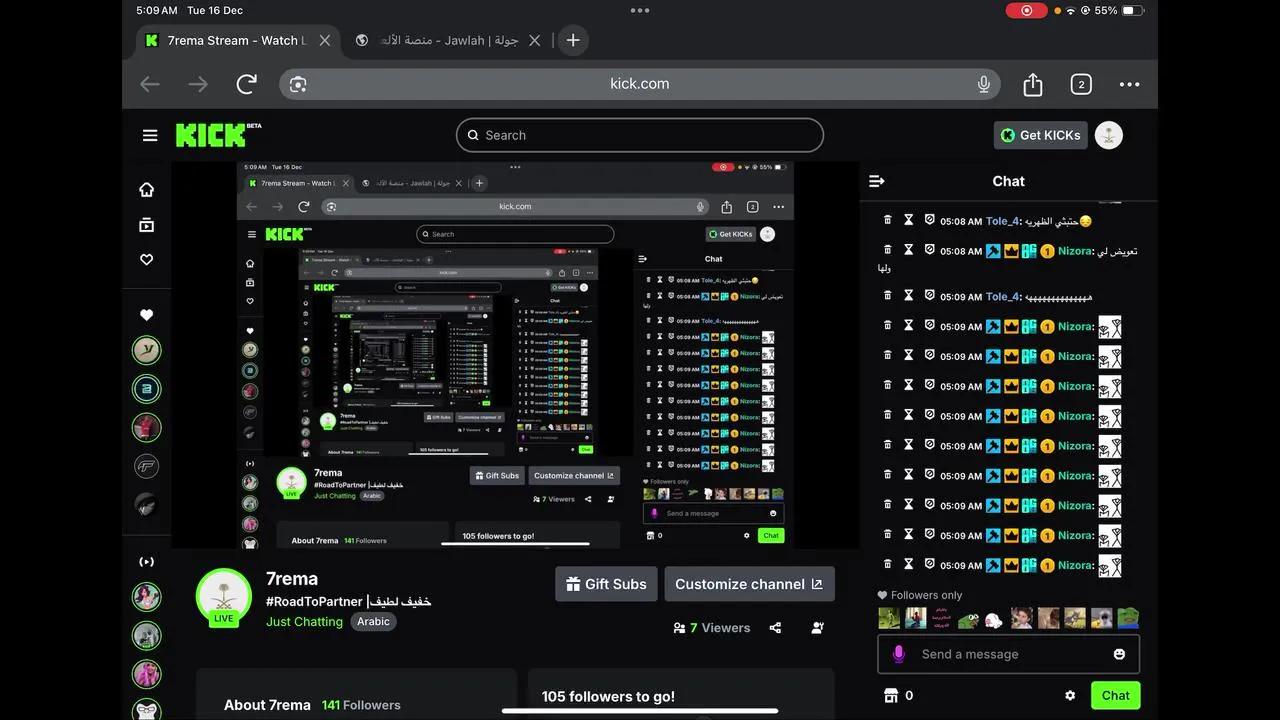Open the emoji picker in chat input

[1119, 654]
